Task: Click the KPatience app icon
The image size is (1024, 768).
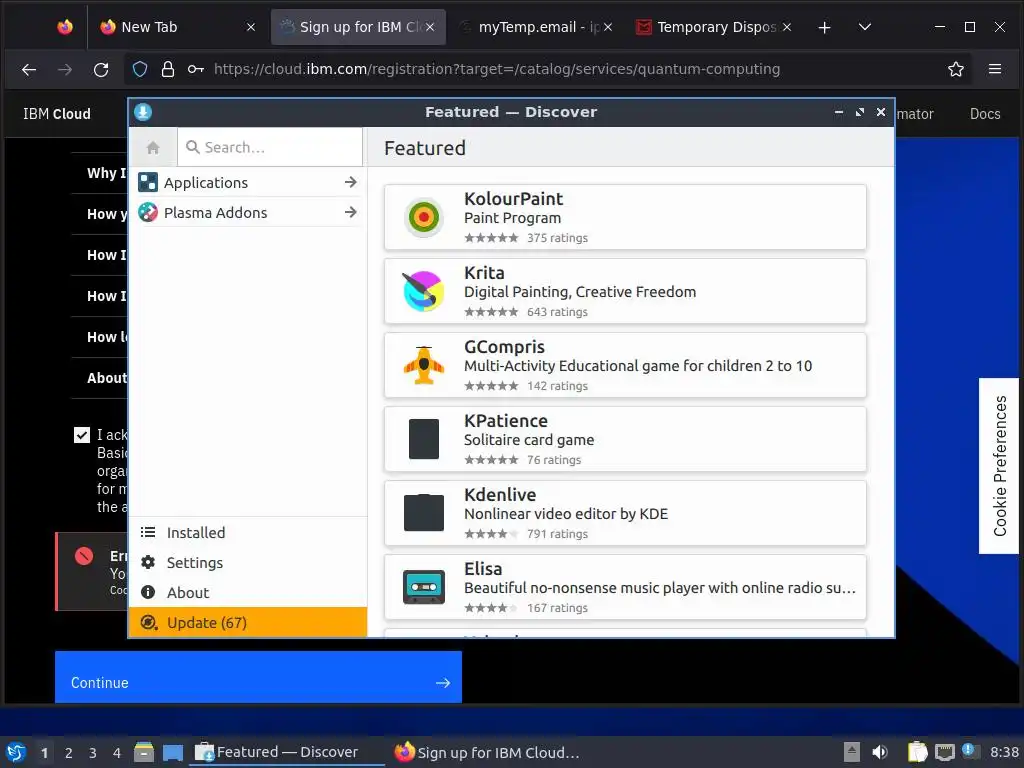Action: (x=424, y=439)
